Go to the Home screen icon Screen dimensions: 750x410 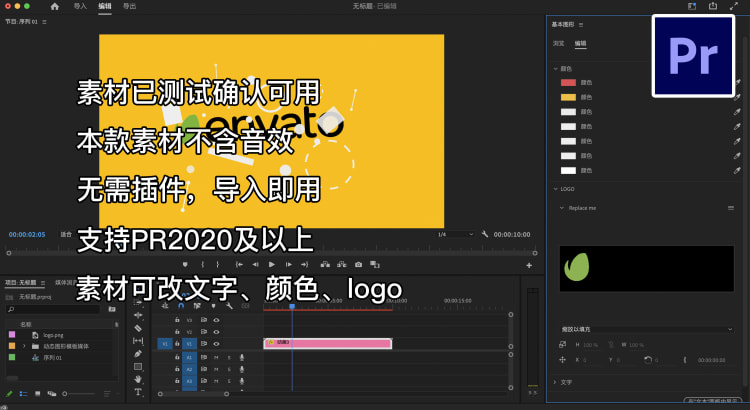click(55, 6)
